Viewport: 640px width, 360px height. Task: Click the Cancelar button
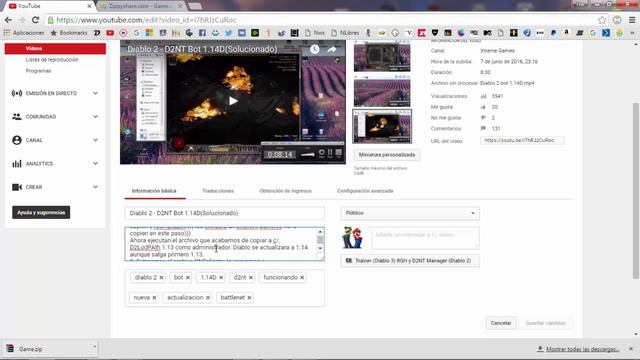click(501, 323)
